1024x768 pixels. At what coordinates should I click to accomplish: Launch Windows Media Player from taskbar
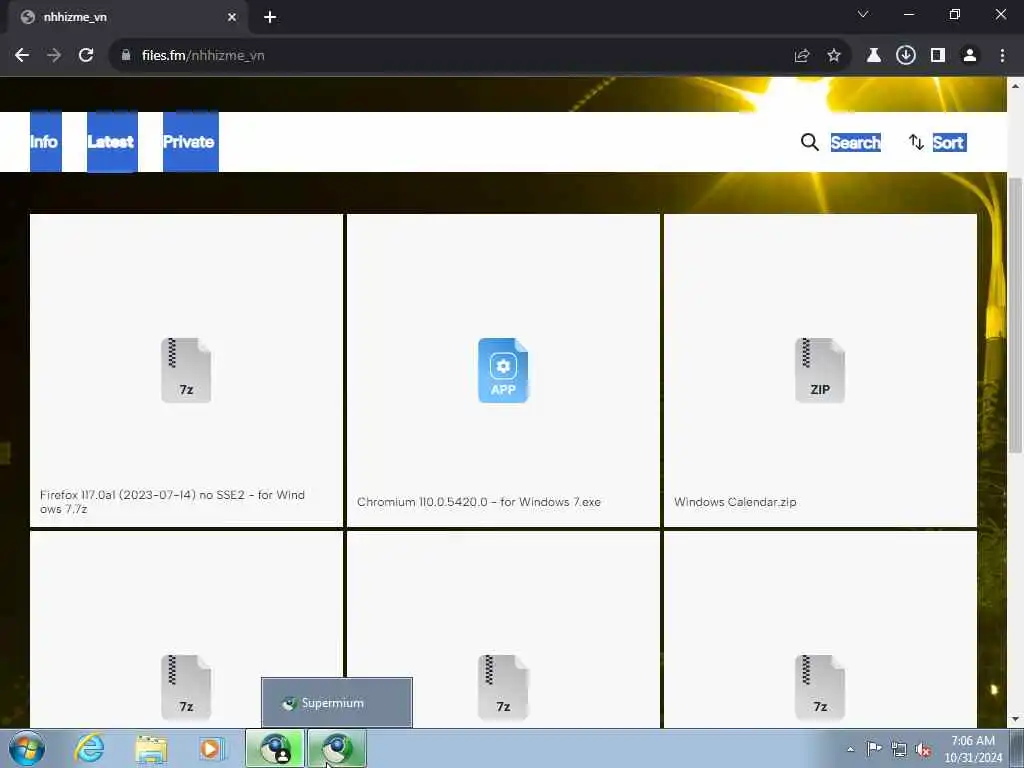point(211,748)
